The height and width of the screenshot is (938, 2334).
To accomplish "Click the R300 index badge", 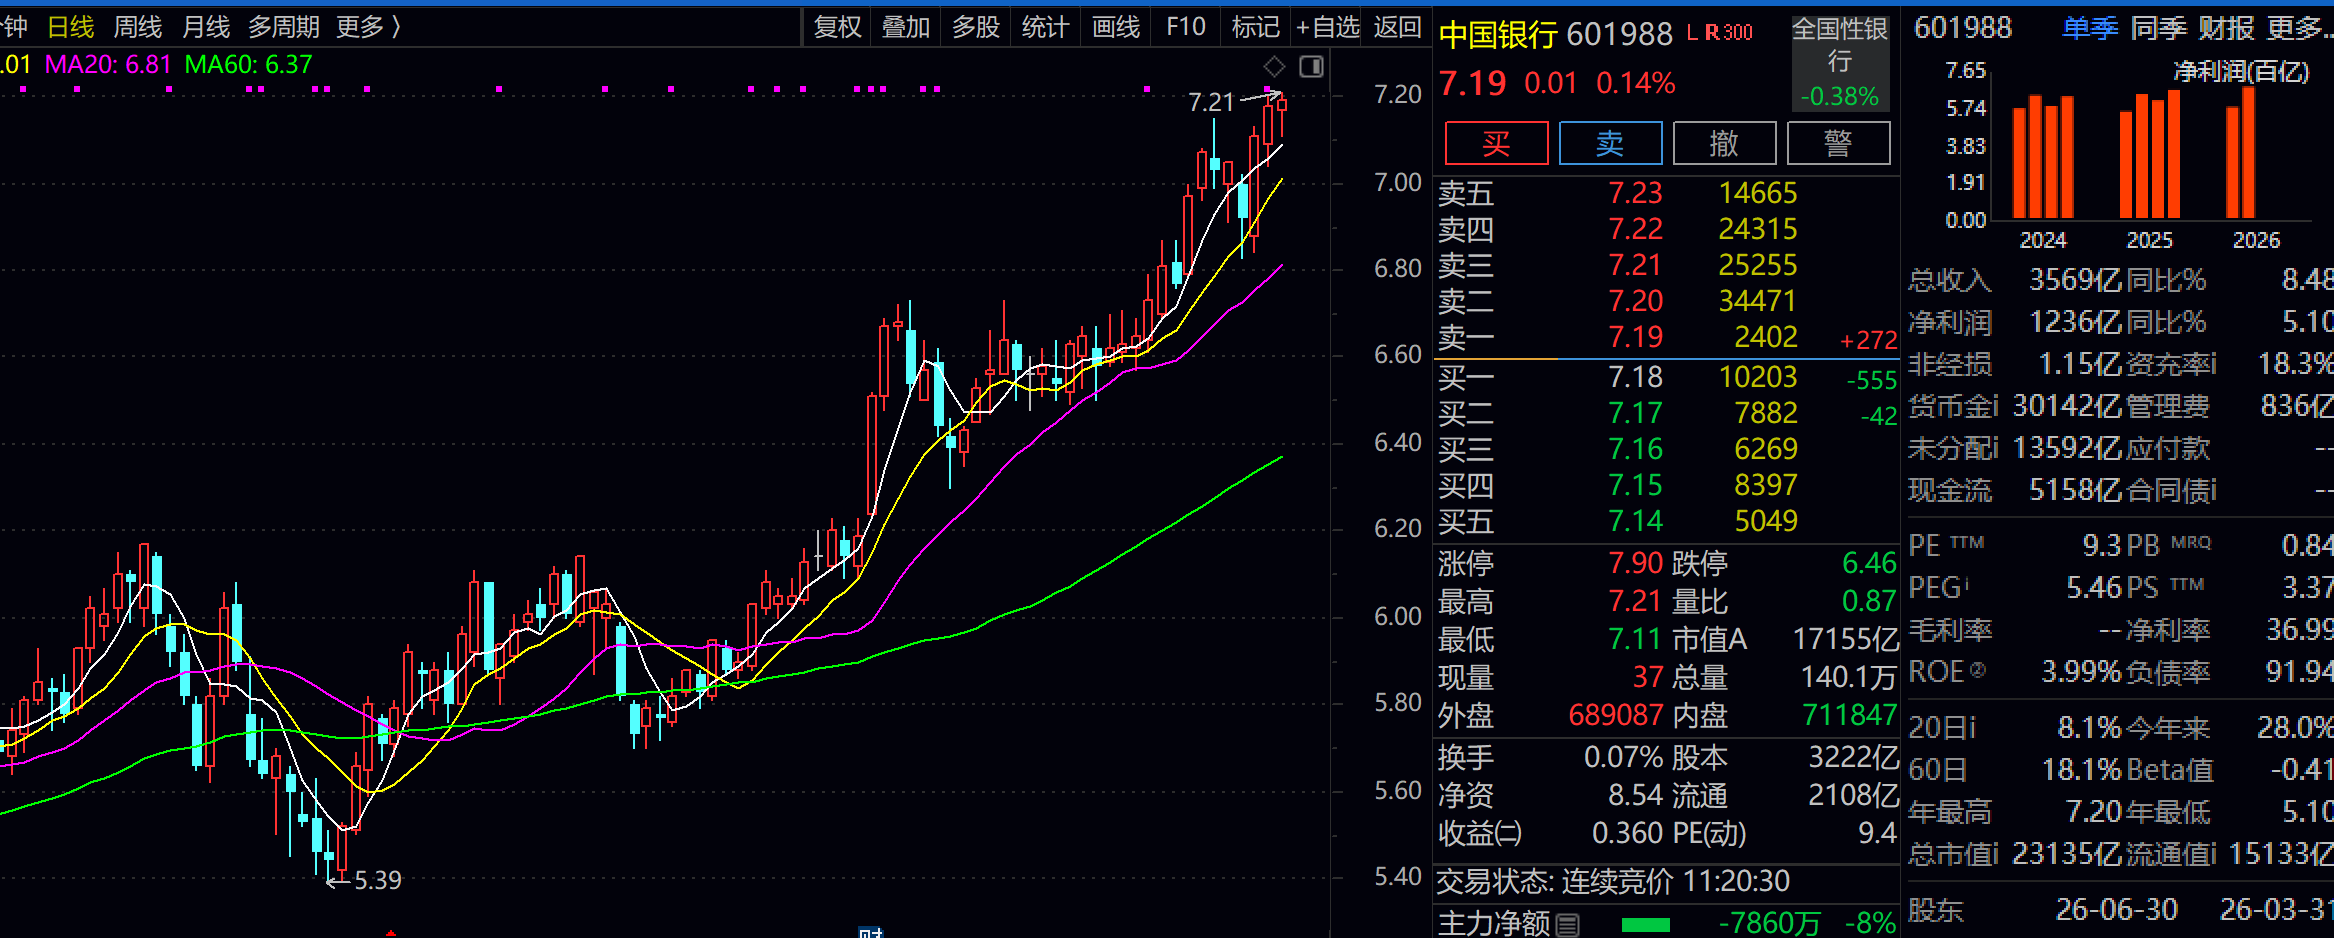I will pos(1729,32).
